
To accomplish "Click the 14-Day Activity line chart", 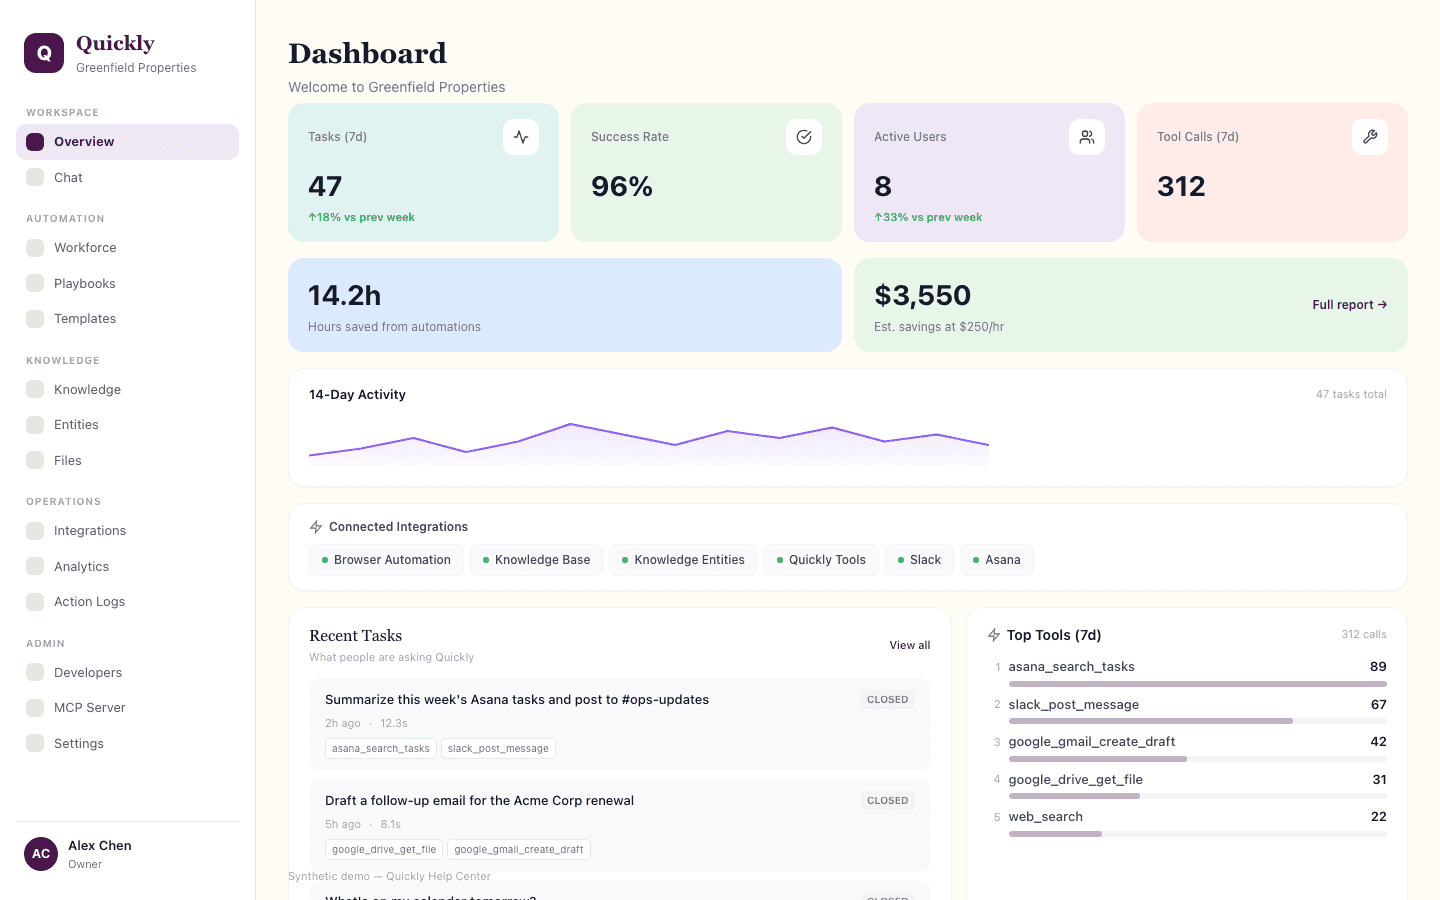I will [649, 443].
